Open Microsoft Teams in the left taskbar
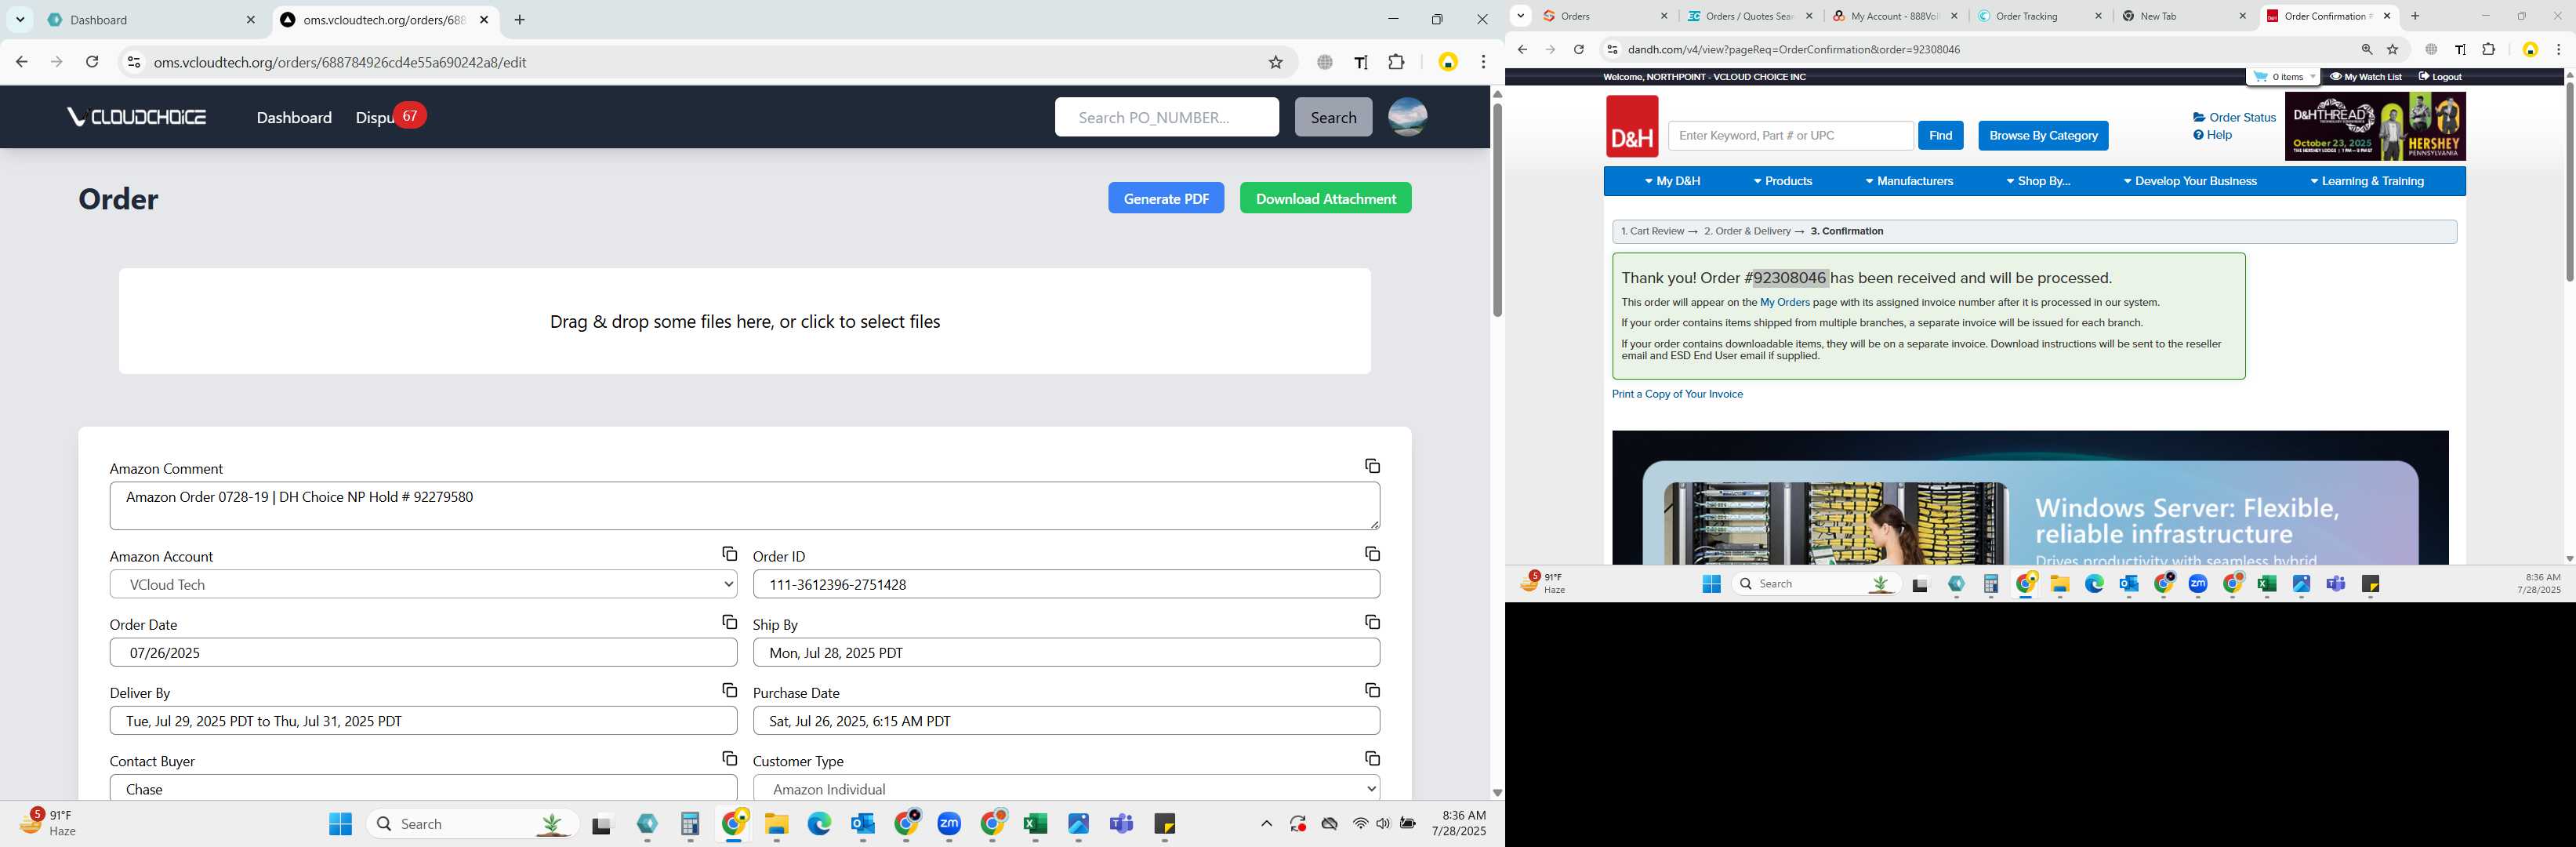The width and height of the screenshot is (2576, 847). (1121, 824)
